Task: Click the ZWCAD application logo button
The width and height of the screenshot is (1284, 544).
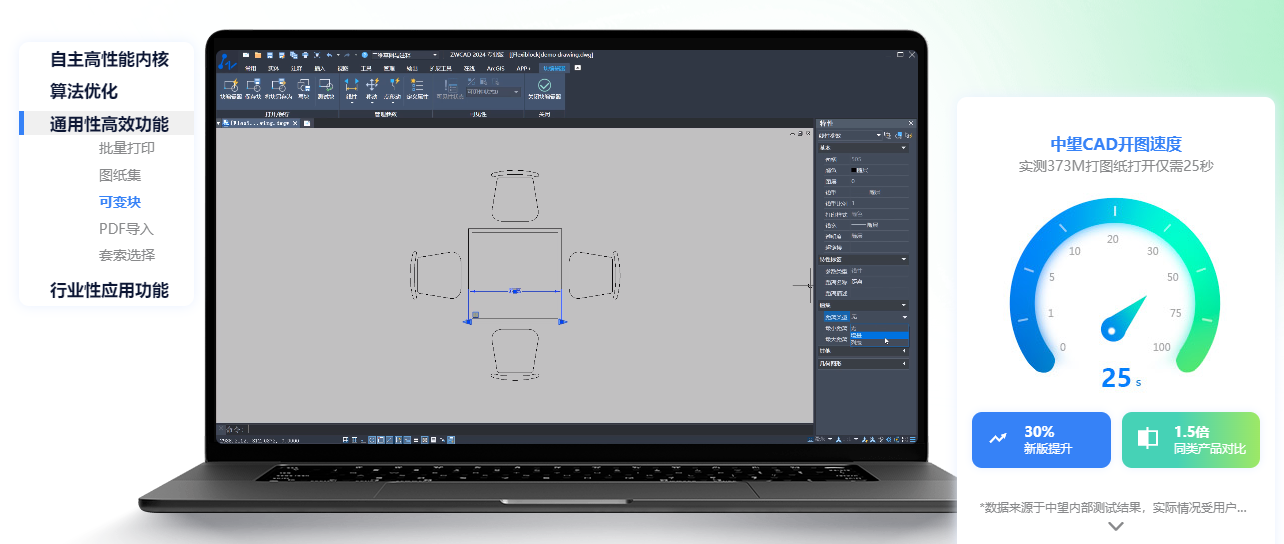Action: (x=228, y=60)
